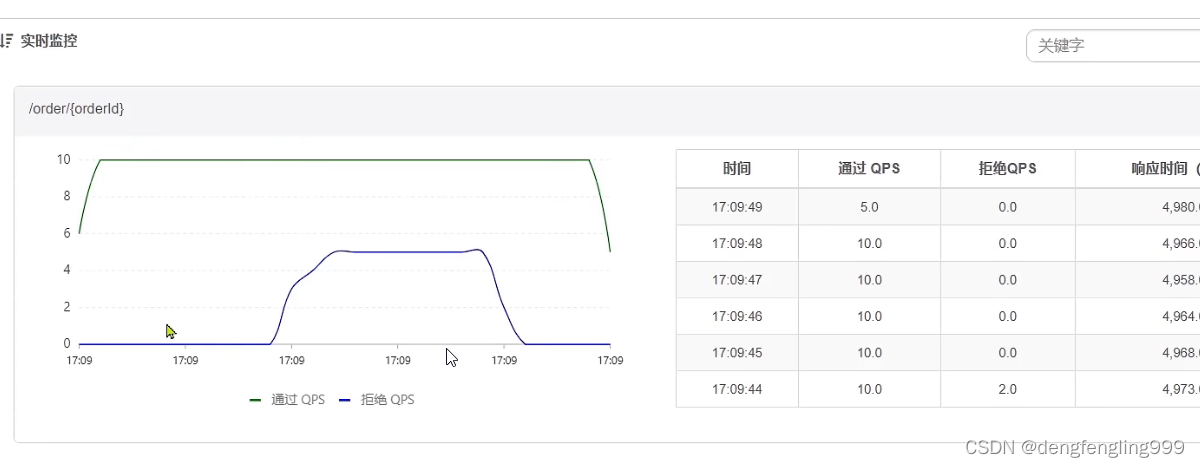Screen dimensions: 1200x467
Task: Toggle the 拒绝 QPS legend label
Action: pos(388,400)
